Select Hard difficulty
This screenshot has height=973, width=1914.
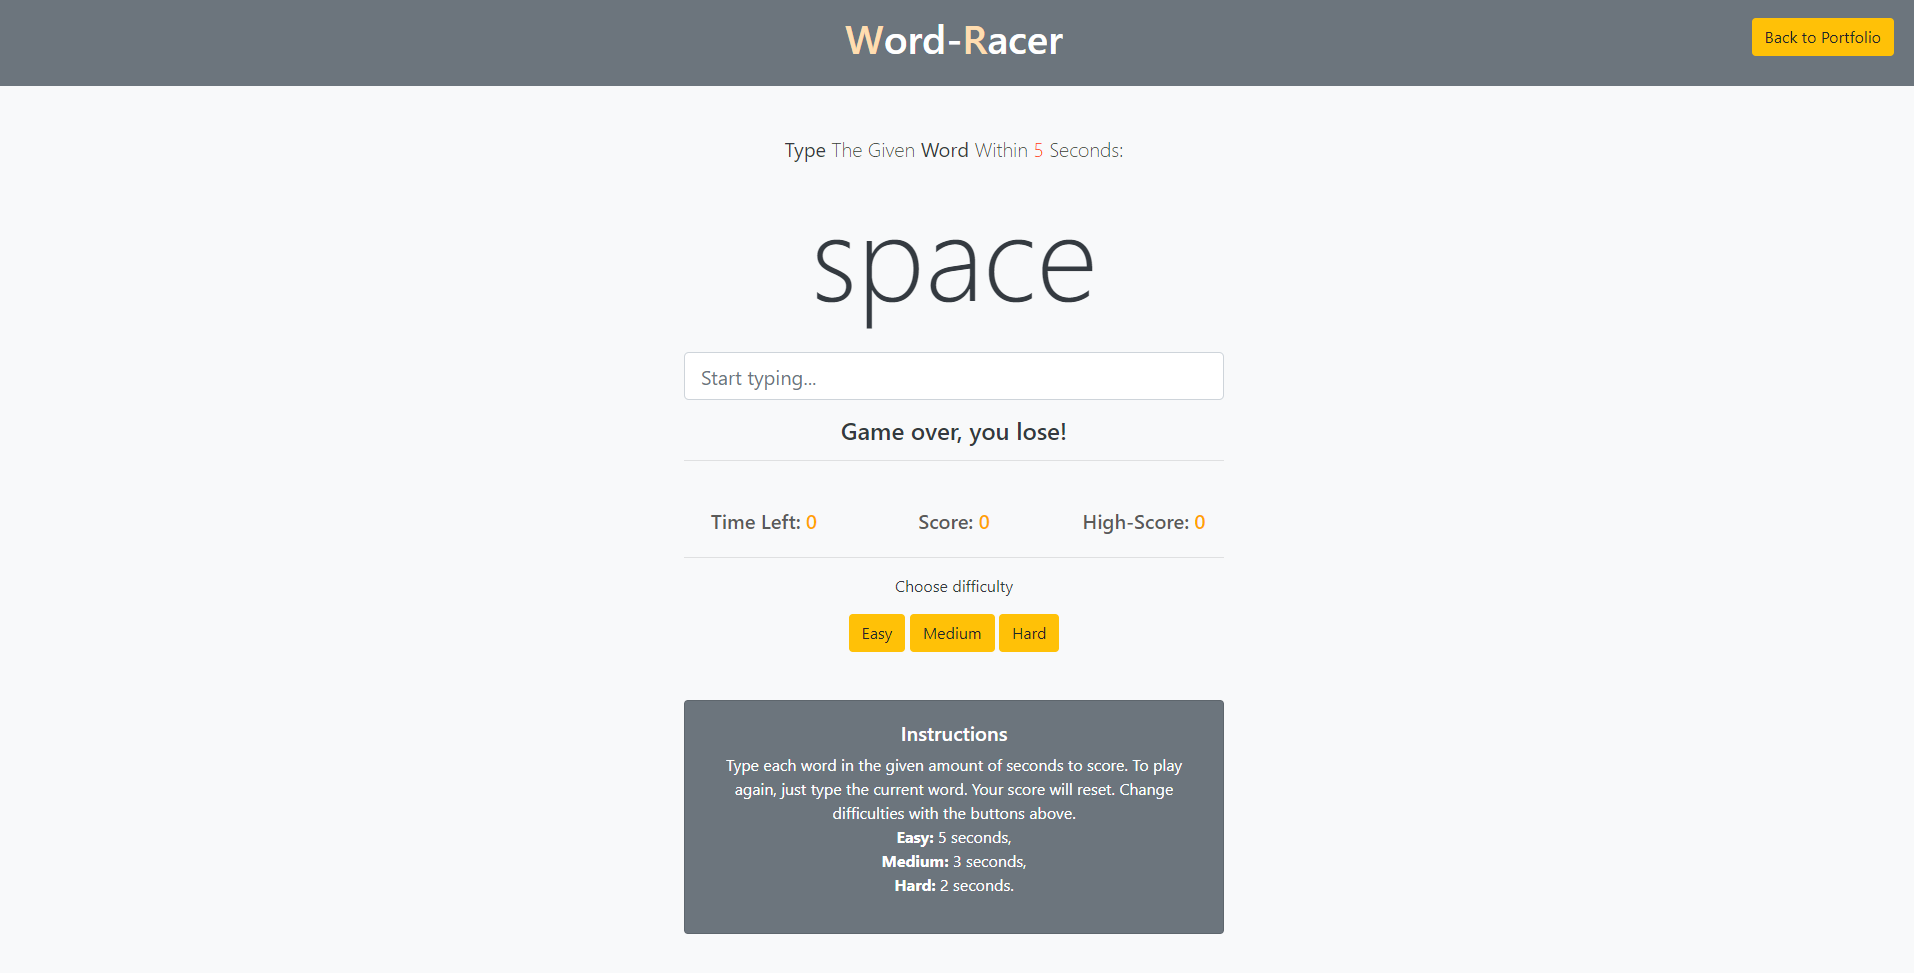pyautogui.click(x=1029, y=633)
